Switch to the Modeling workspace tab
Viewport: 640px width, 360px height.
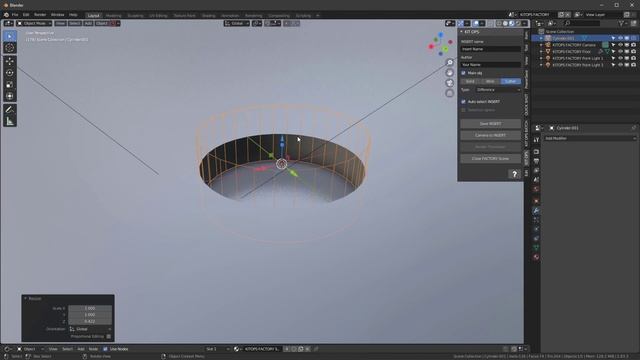click(x=113, y=16)
